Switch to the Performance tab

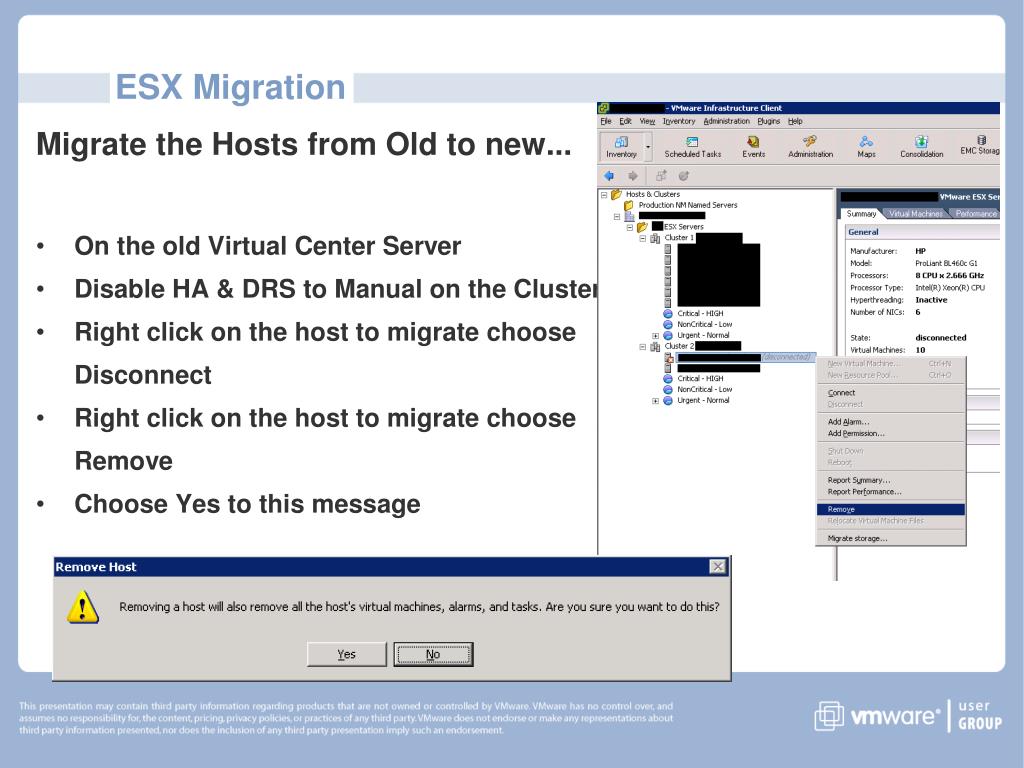tap(976, 214)
